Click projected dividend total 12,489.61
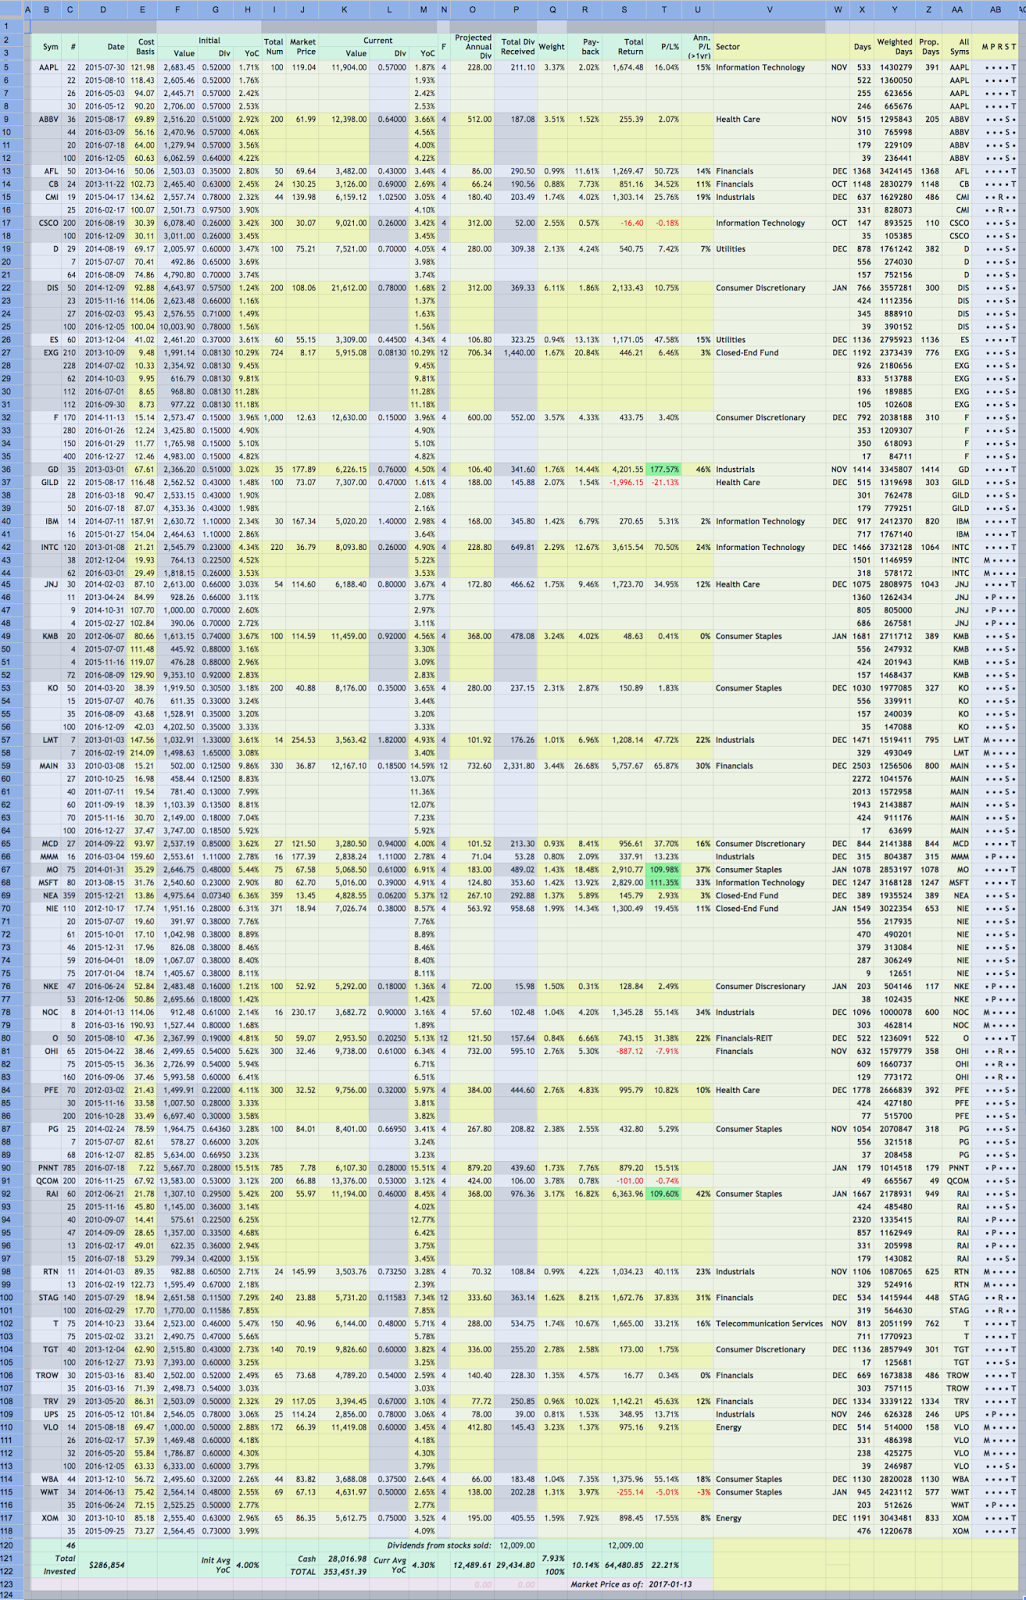 (x=473, y=1565)
